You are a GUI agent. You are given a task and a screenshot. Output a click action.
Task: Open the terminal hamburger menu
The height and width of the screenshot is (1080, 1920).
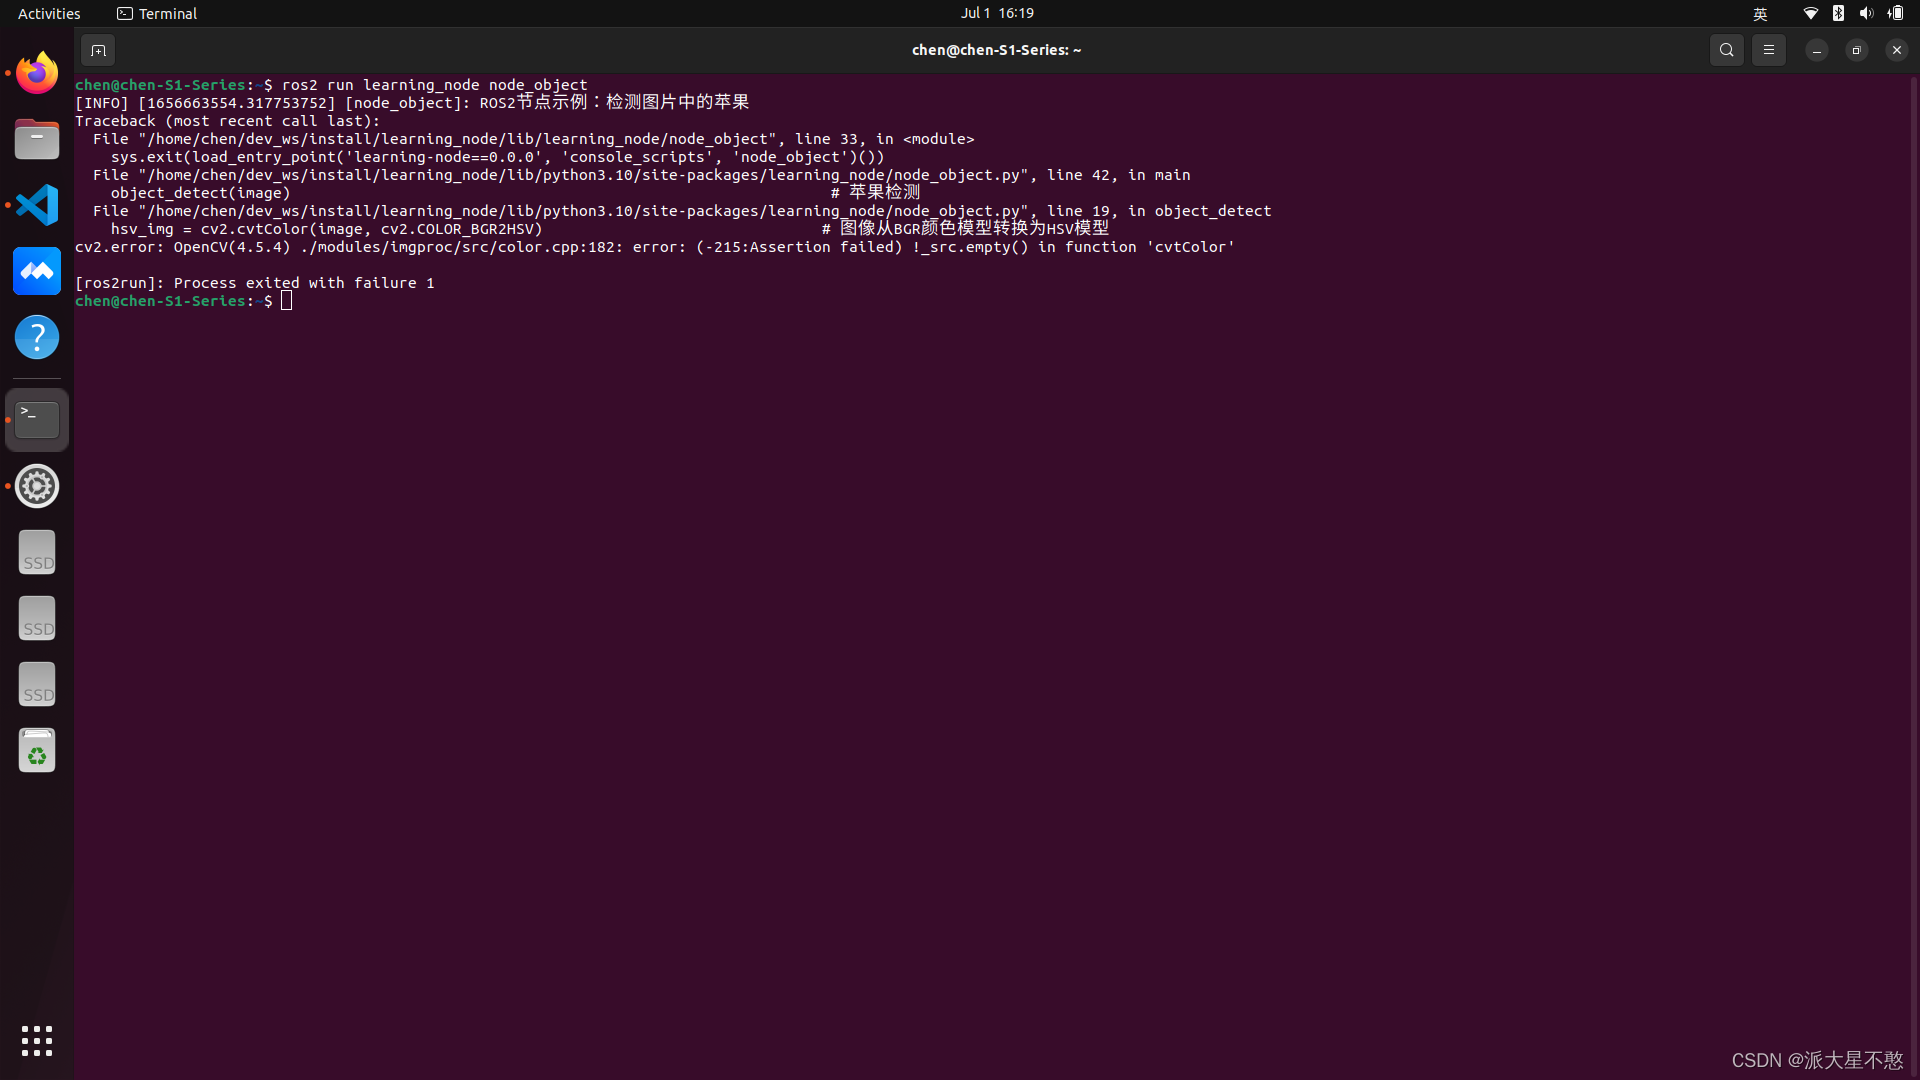click(1768, 50)
